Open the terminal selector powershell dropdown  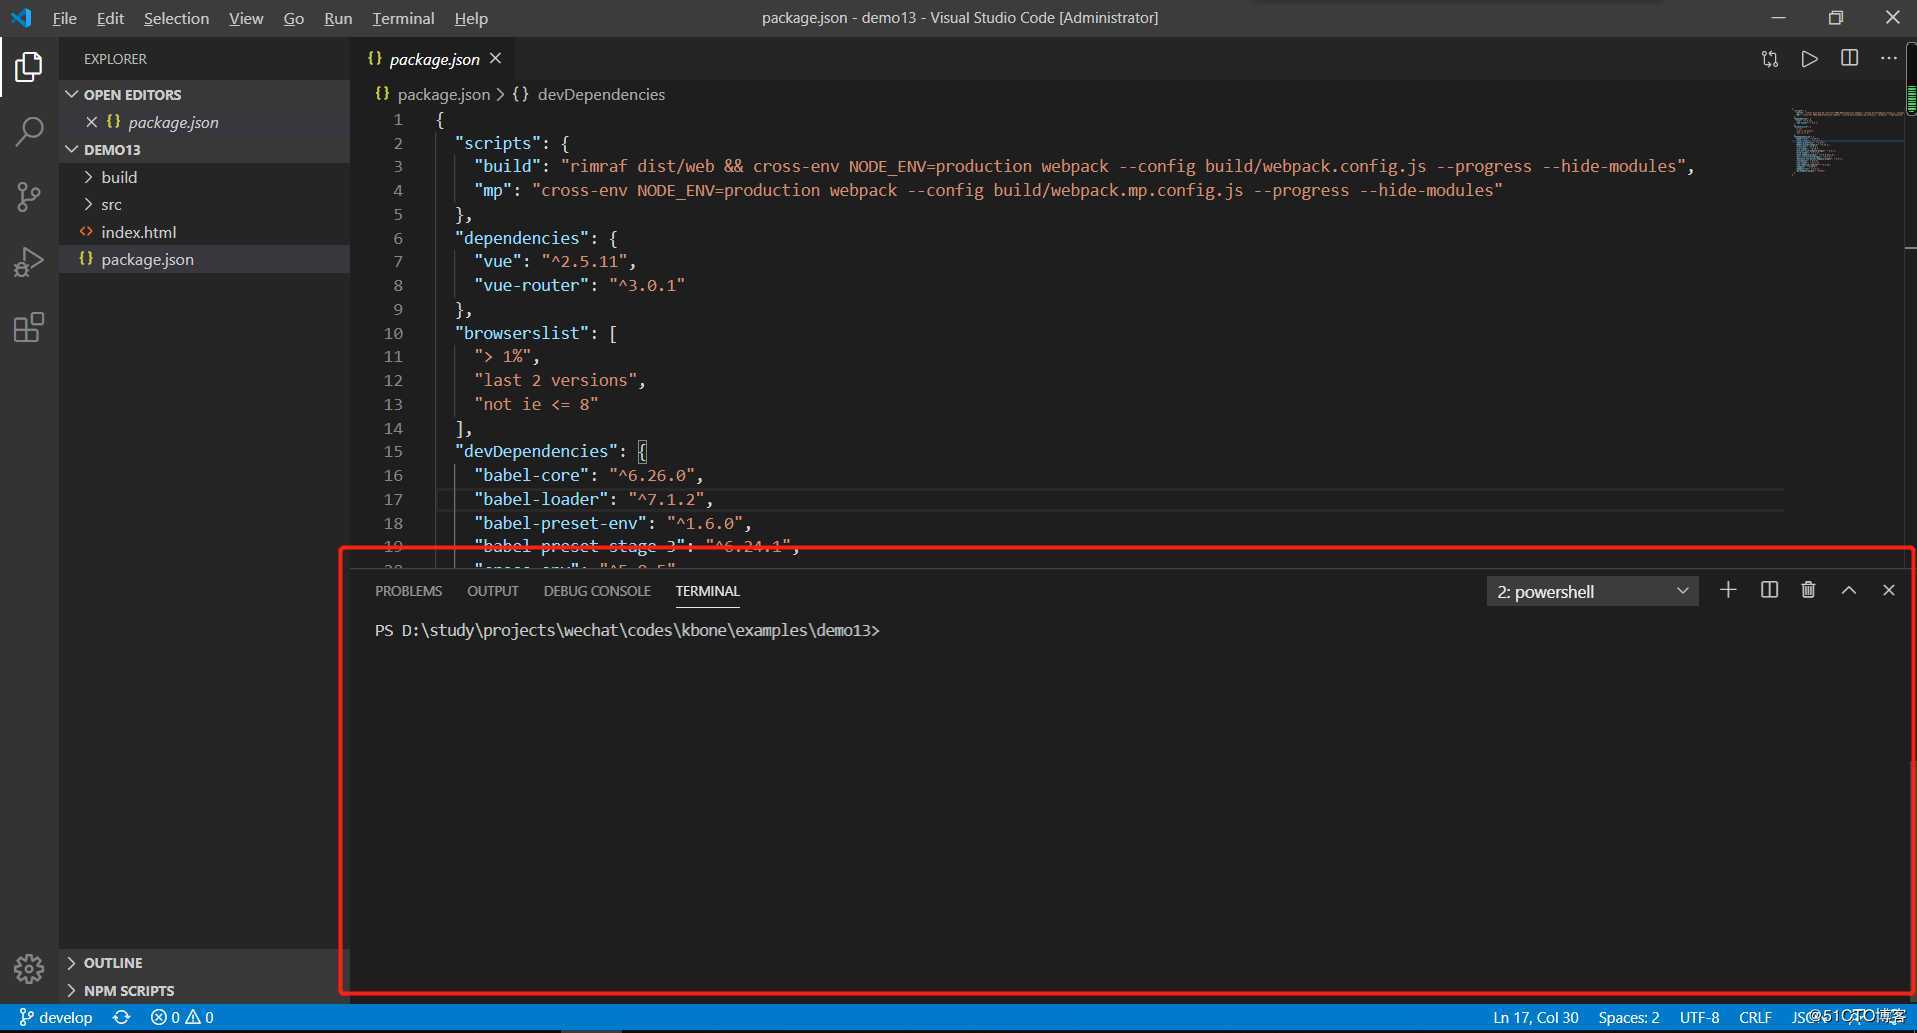[x=1592, y=591]
